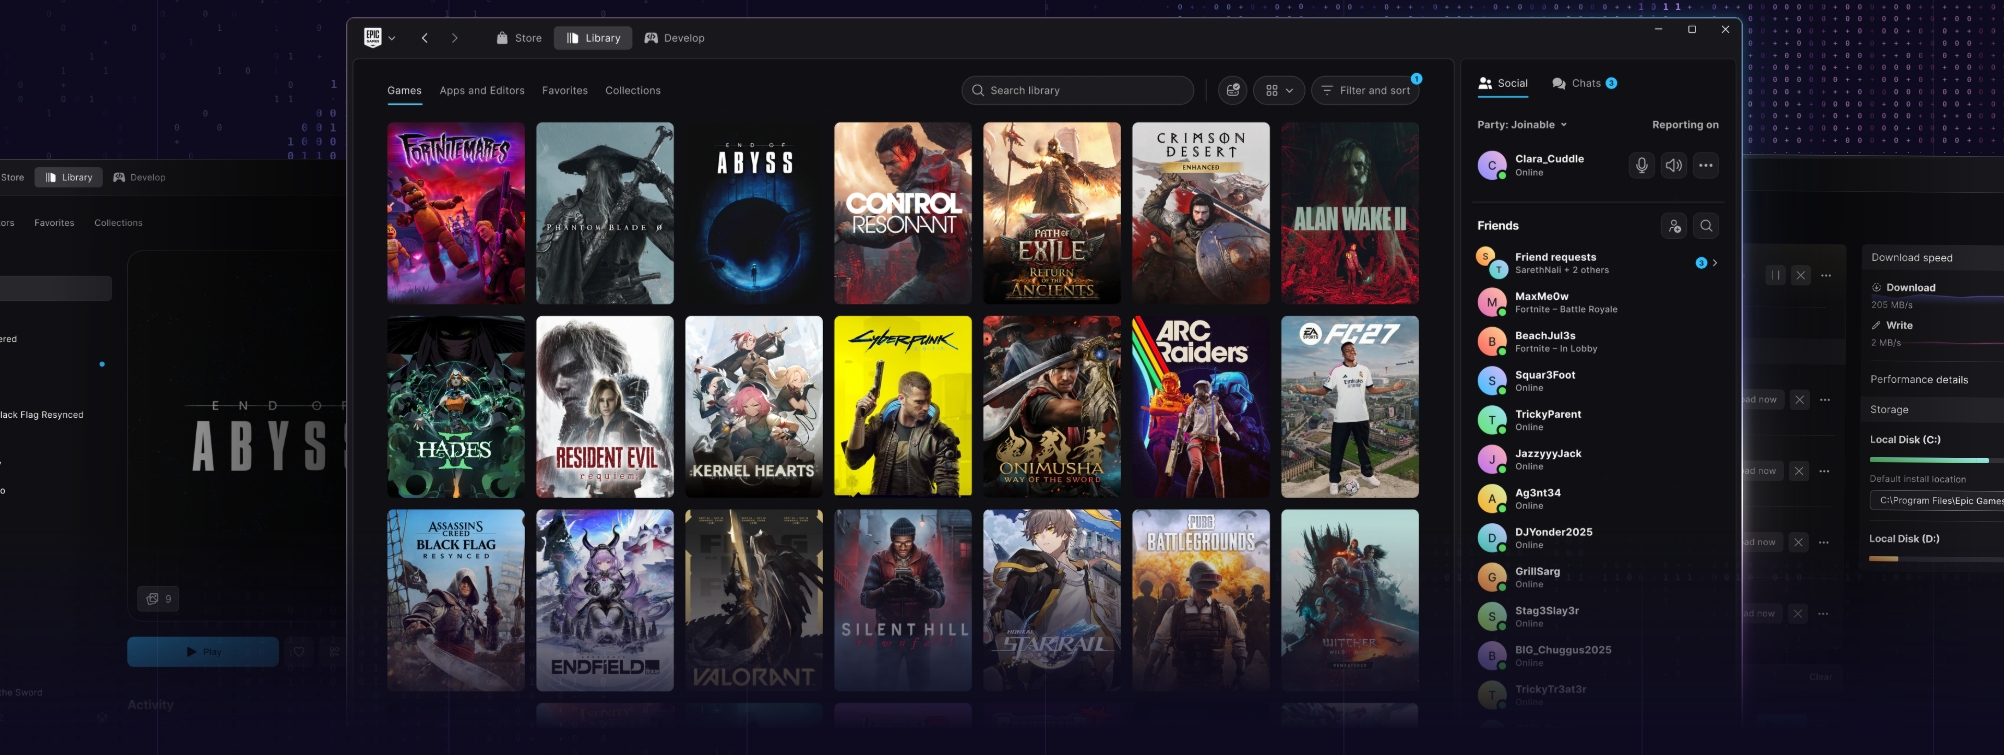The image size is (2004, 755).
Task: Switch to the Chats tab
Action: (x=1584, y=83)
